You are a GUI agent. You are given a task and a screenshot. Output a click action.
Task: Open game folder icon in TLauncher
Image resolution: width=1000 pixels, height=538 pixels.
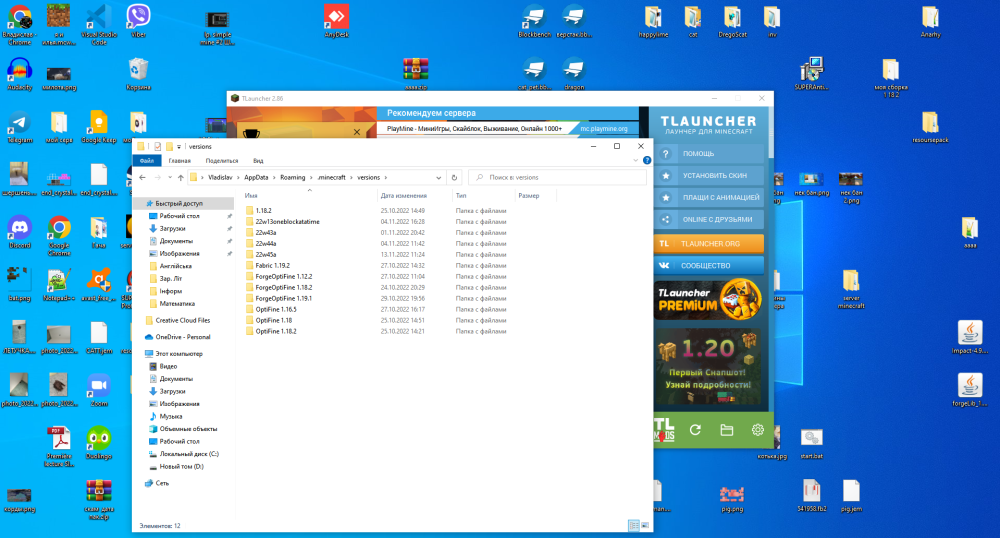tap(726, 430)
